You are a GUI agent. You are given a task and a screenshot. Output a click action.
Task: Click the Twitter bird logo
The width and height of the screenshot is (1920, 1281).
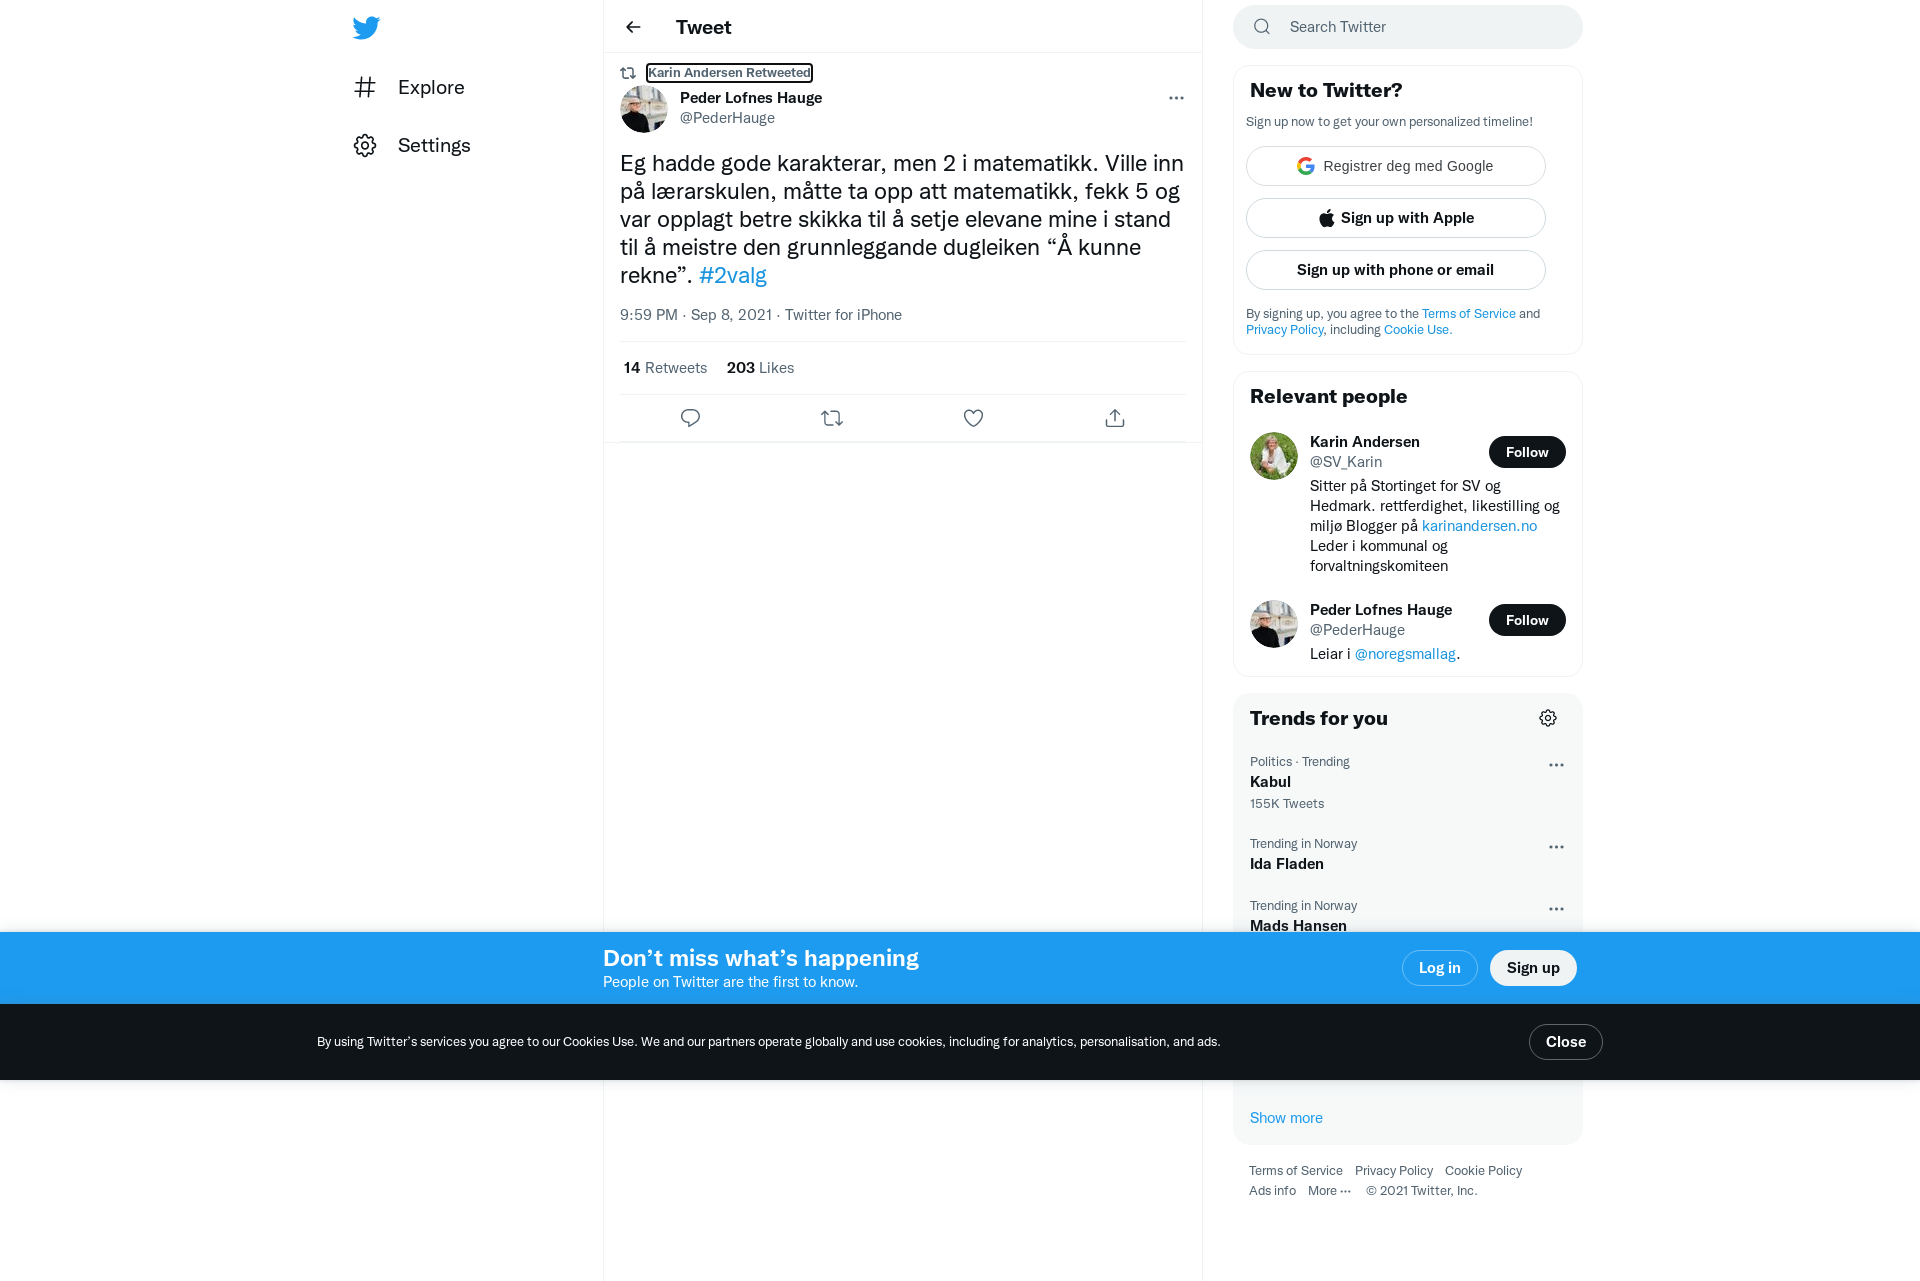point(366,27)
